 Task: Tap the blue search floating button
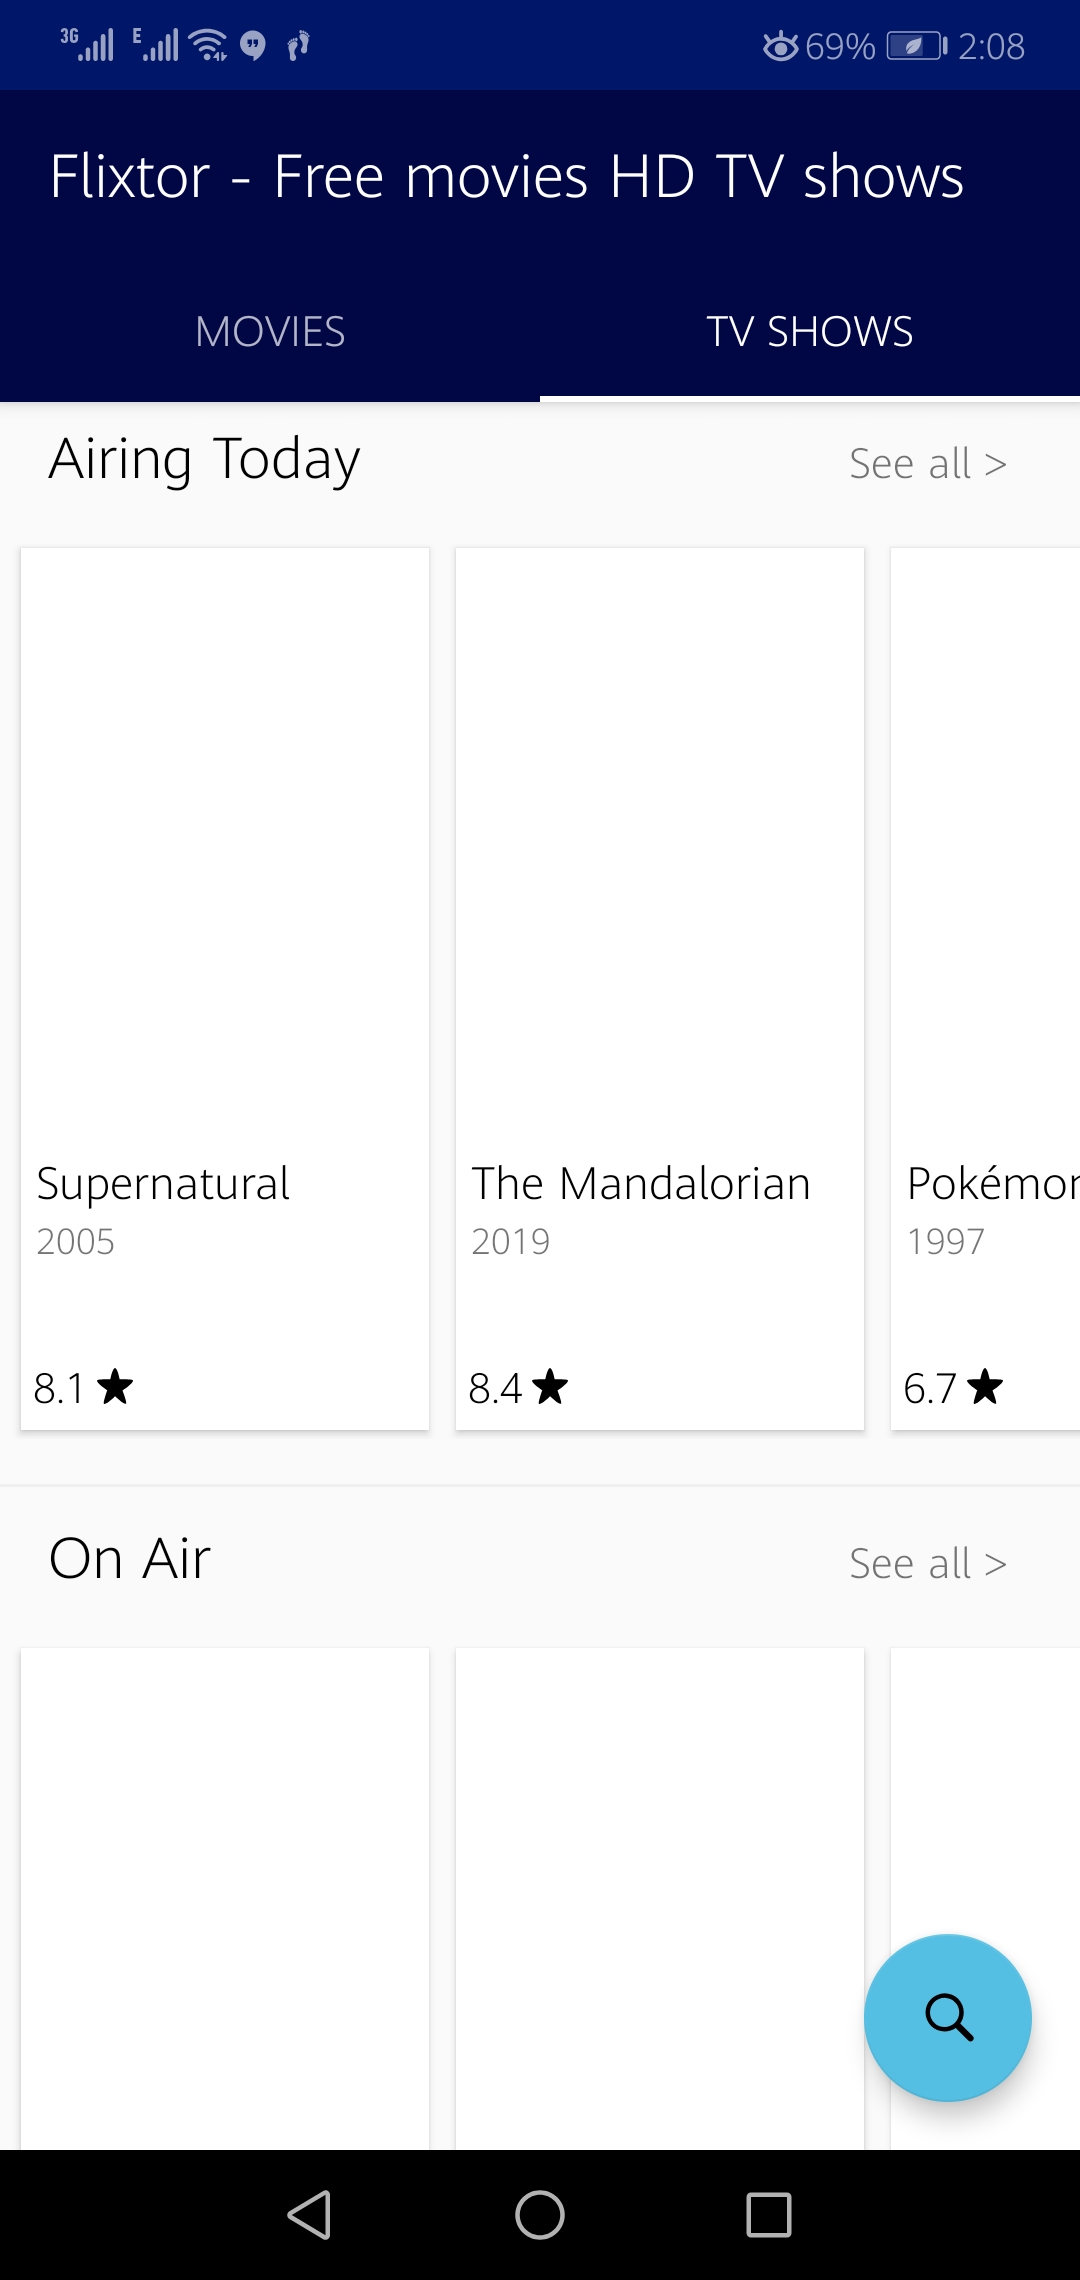(x=947, y=2017)
